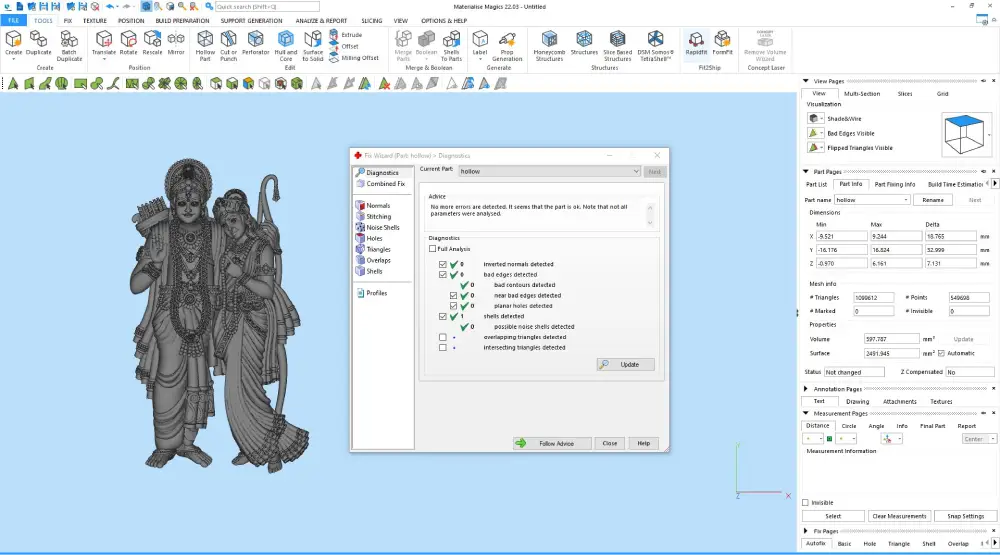Toggle near bad edges detected checkbox
Viewport: 1000px width, 555px height.
tap(453, 295)
